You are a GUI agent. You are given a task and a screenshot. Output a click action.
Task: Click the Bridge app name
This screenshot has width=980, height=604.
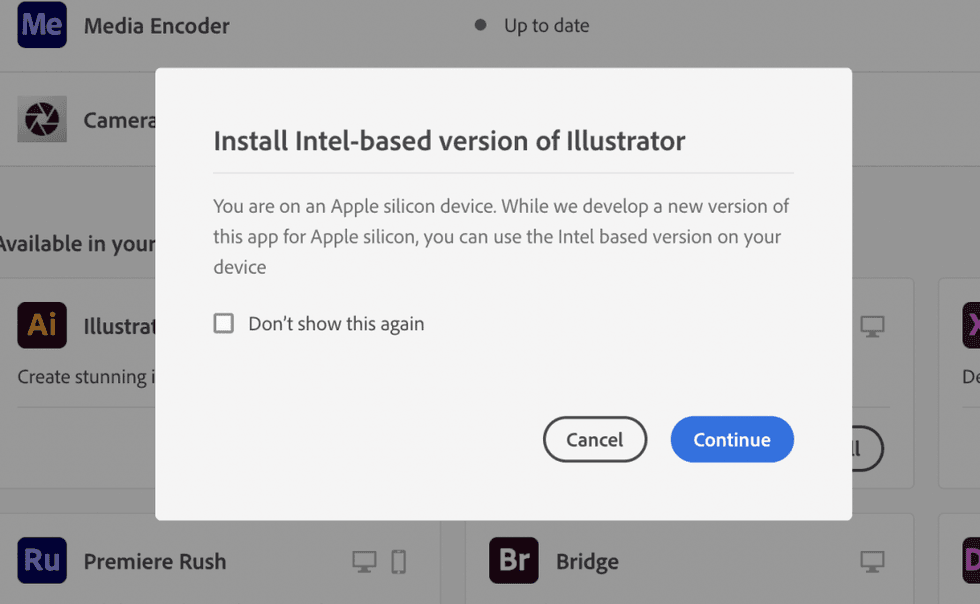click(x=588, y=561)
